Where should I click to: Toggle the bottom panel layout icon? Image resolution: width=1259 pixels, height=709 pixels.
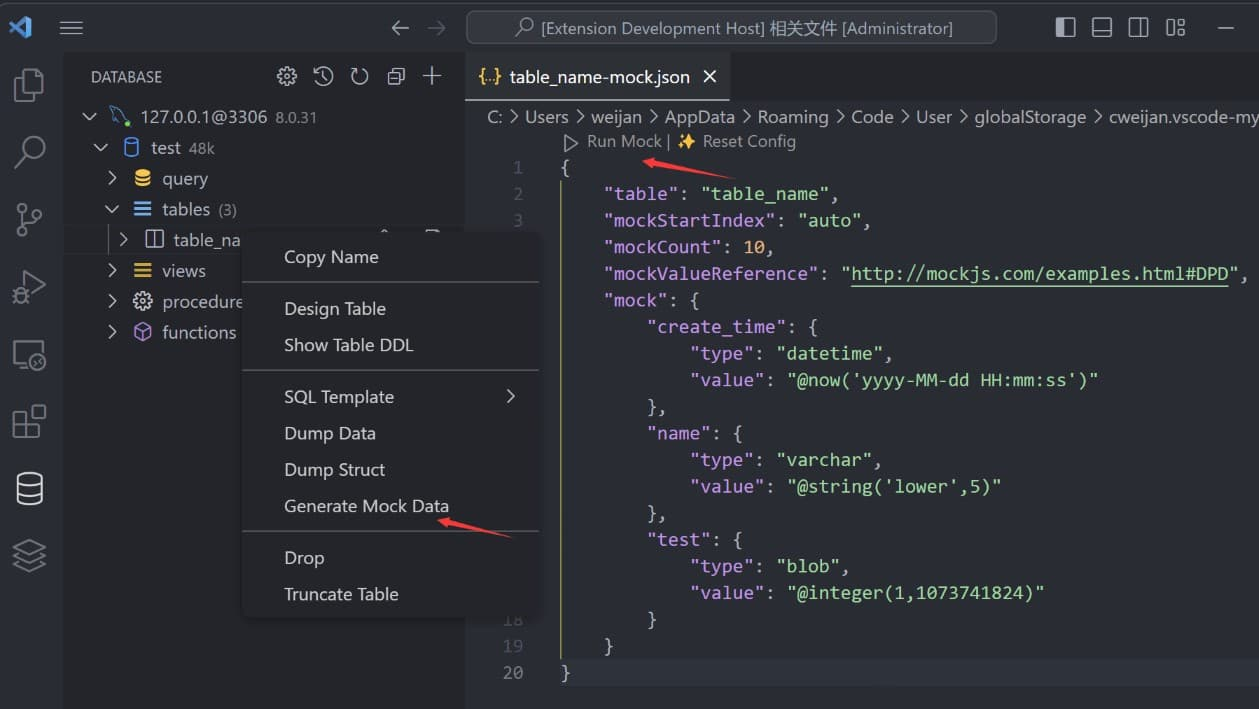(1102, 28)
